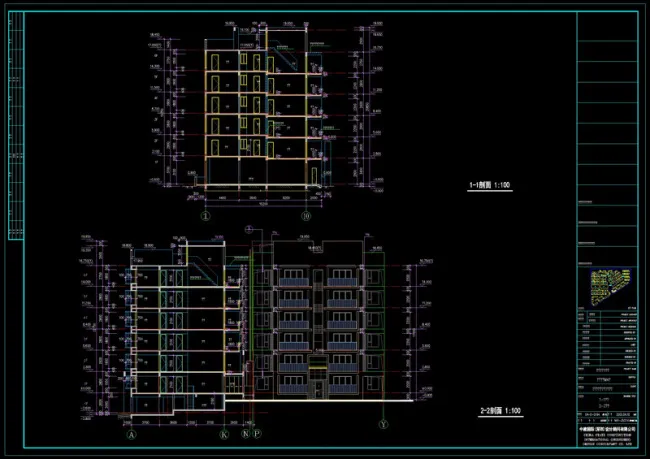
Task: Select the 1-1 section 1:100 title text
Action: point(489,186)
